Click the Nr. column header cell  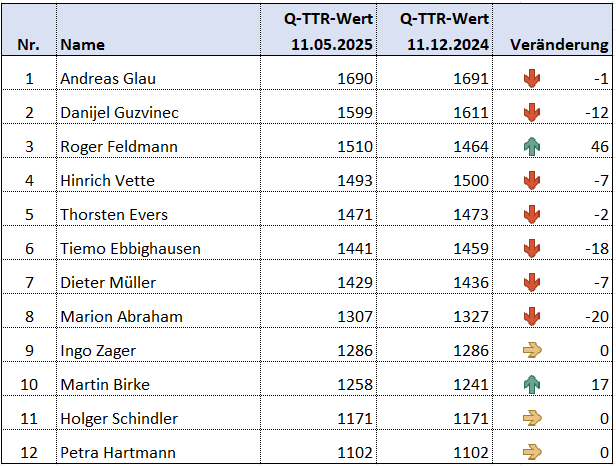pos(29,30)
